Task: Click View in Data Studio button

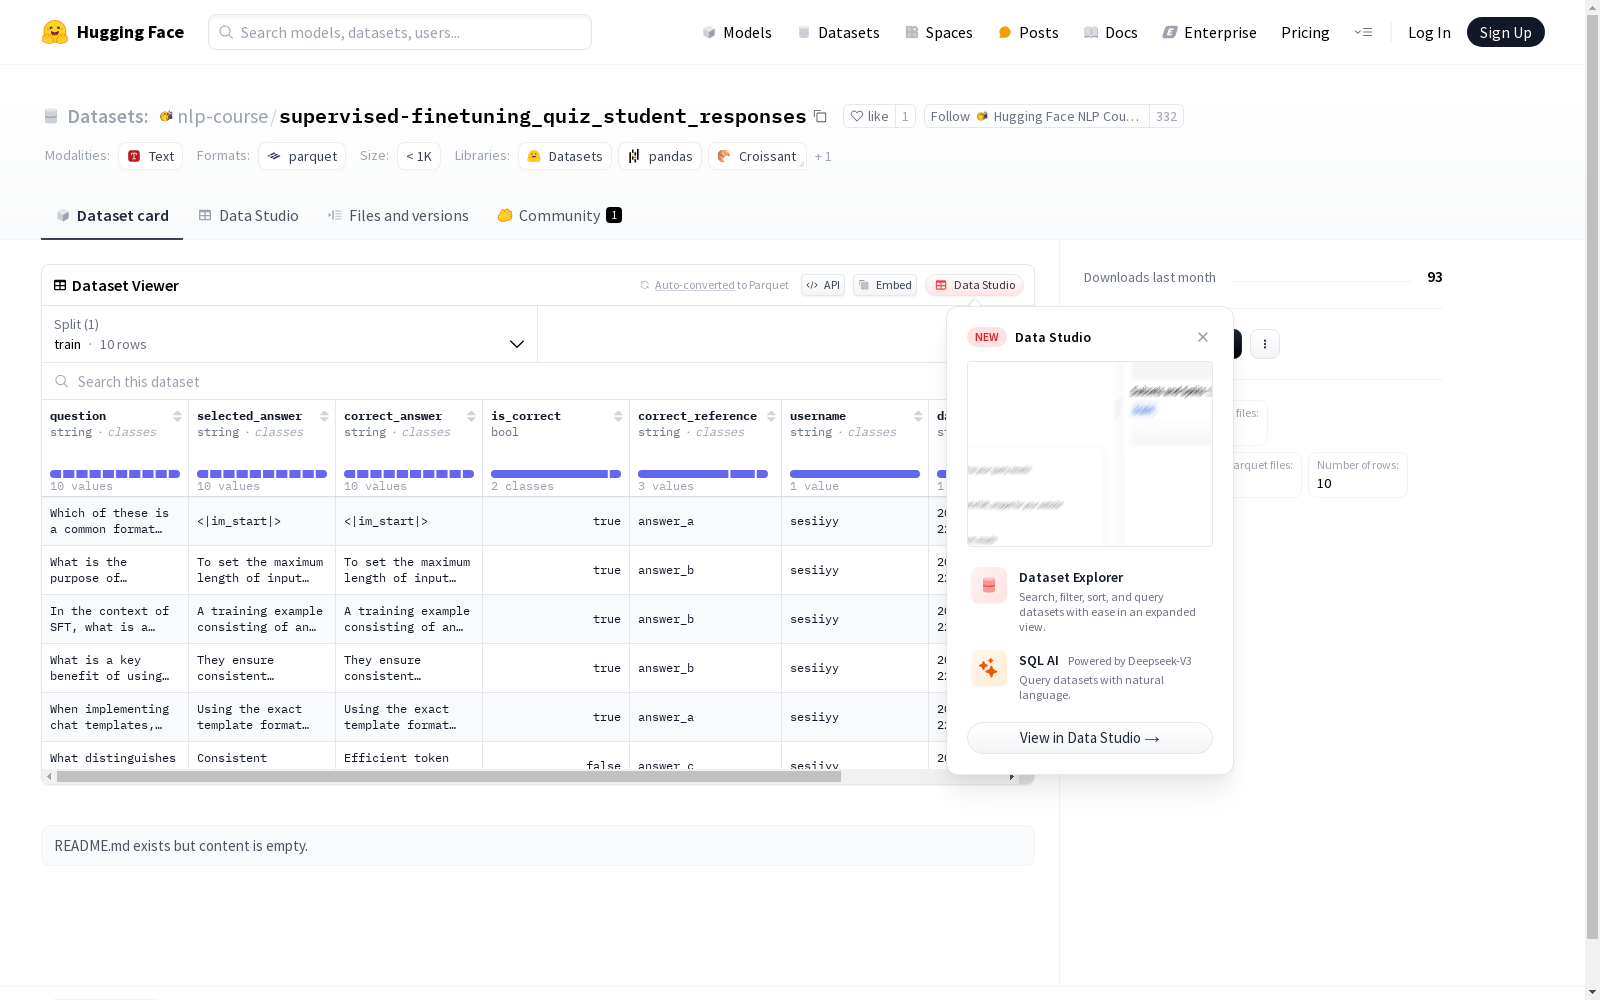Action: click(1090, 738)
